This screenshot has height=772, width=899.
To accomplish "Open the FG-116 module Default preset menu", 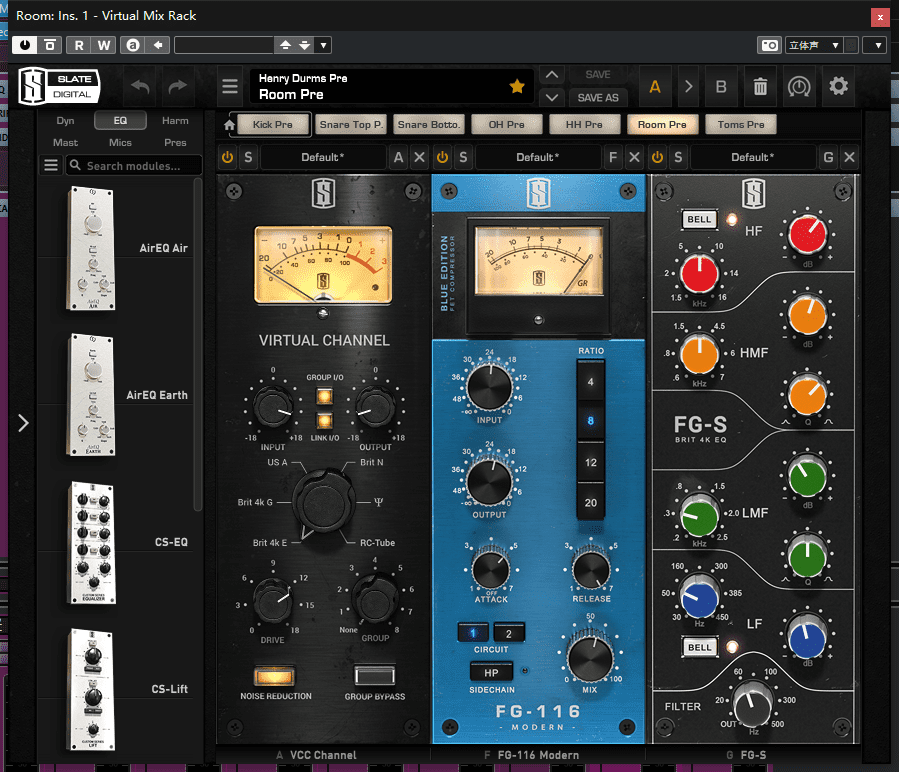I will coord(538,157).
